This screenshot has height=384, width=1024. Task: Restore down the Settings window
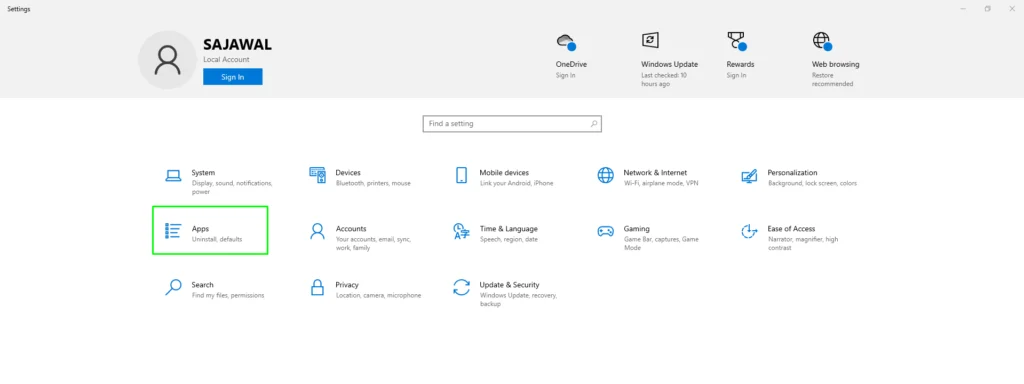[987, 9]
